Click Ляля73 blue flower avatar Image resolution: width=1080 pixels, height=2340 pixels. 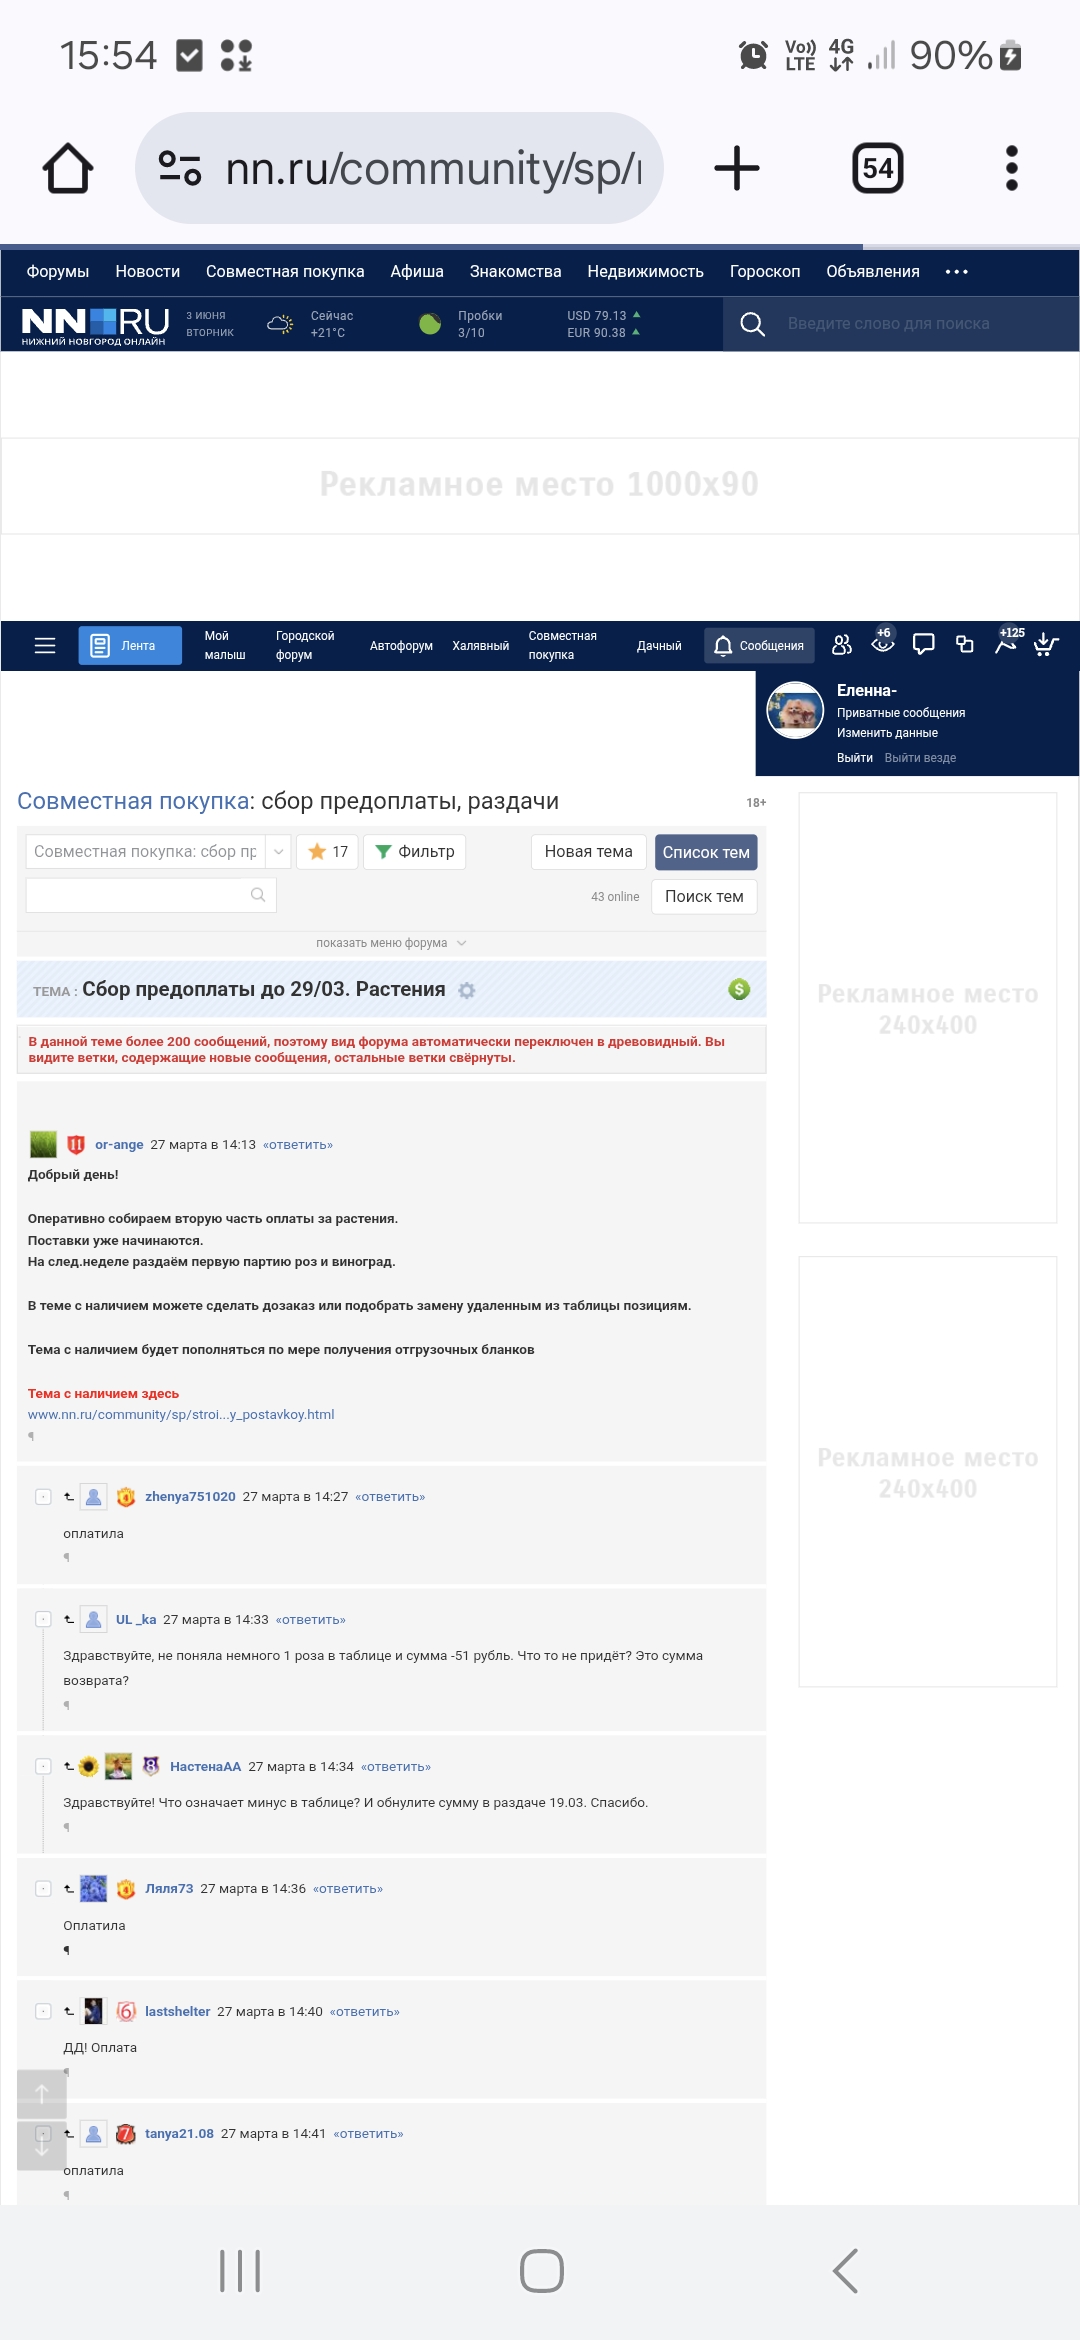[x=93, y=1889]
